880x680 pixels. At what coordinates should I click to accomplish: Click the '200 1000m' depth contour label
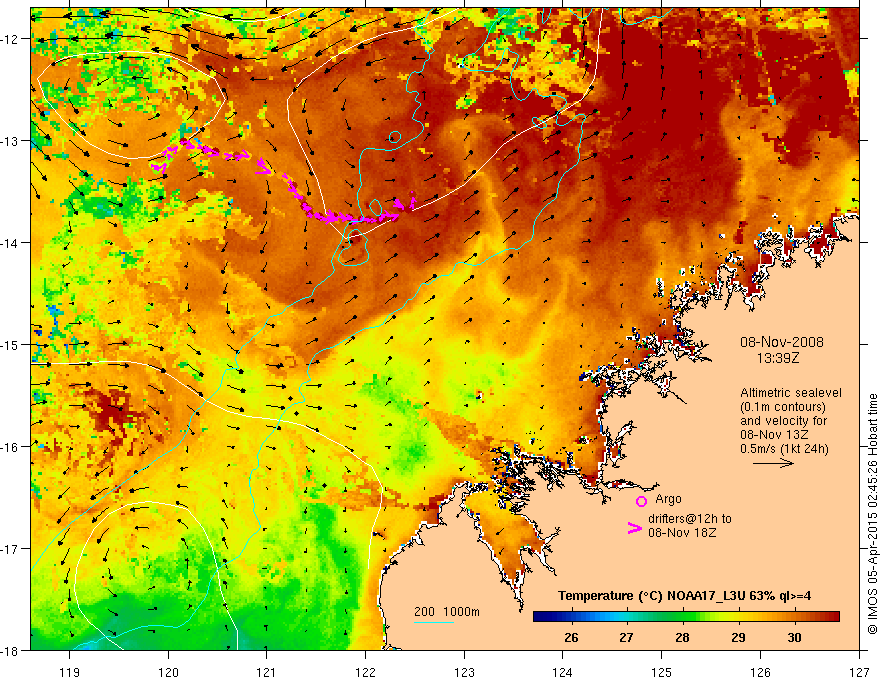click(447, 612)
